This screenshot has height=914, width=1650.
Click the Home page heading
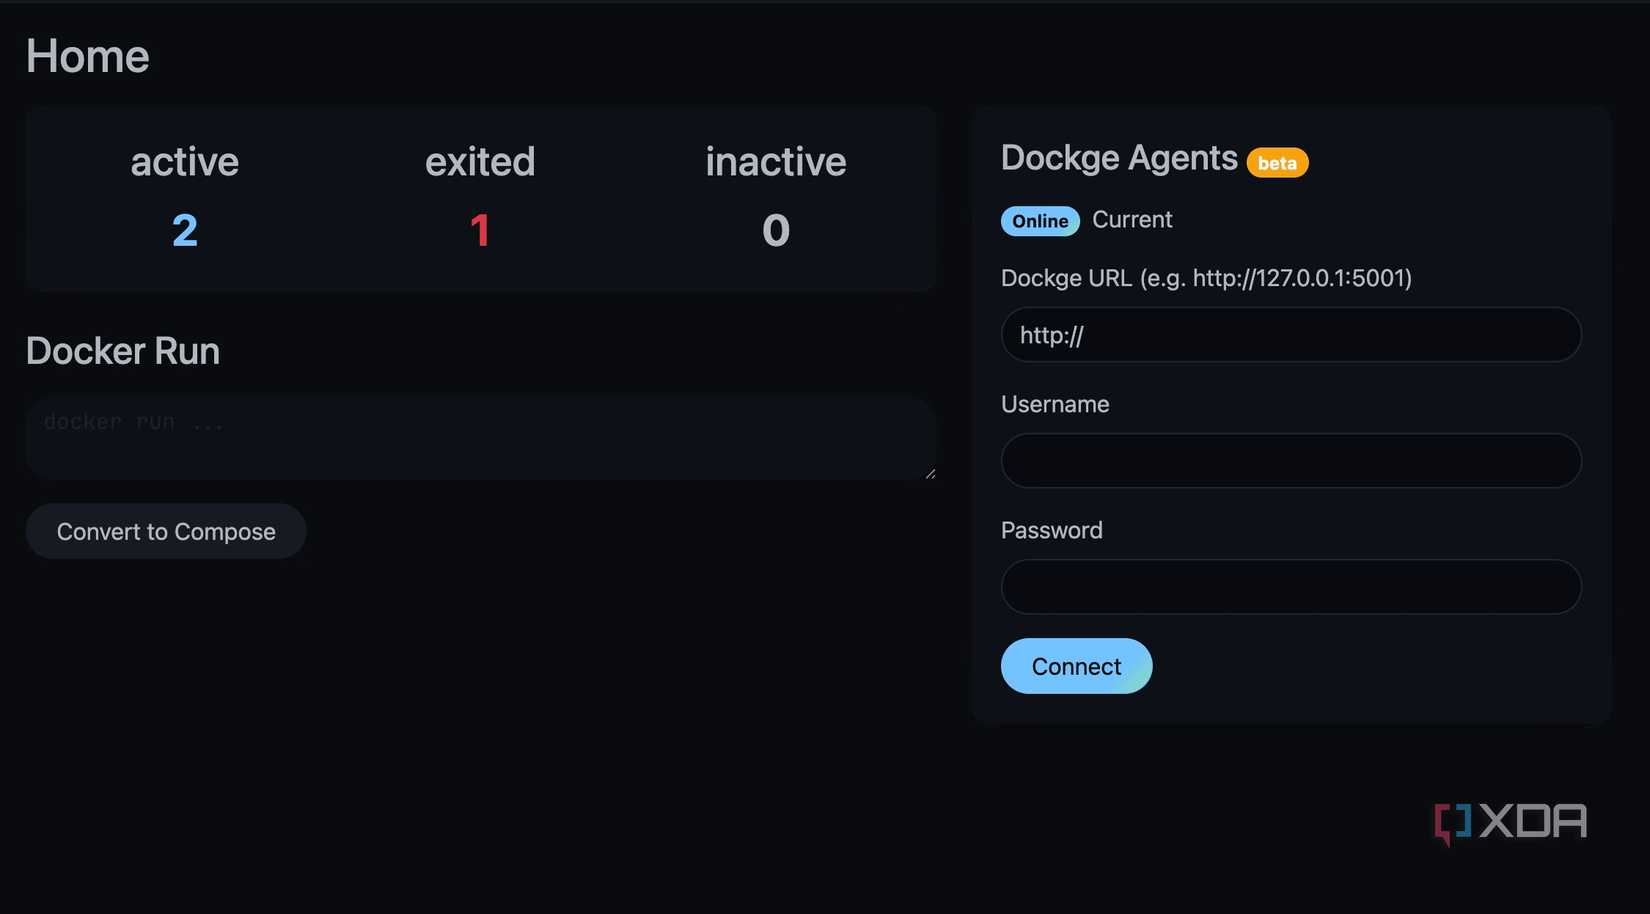point(88,57)
